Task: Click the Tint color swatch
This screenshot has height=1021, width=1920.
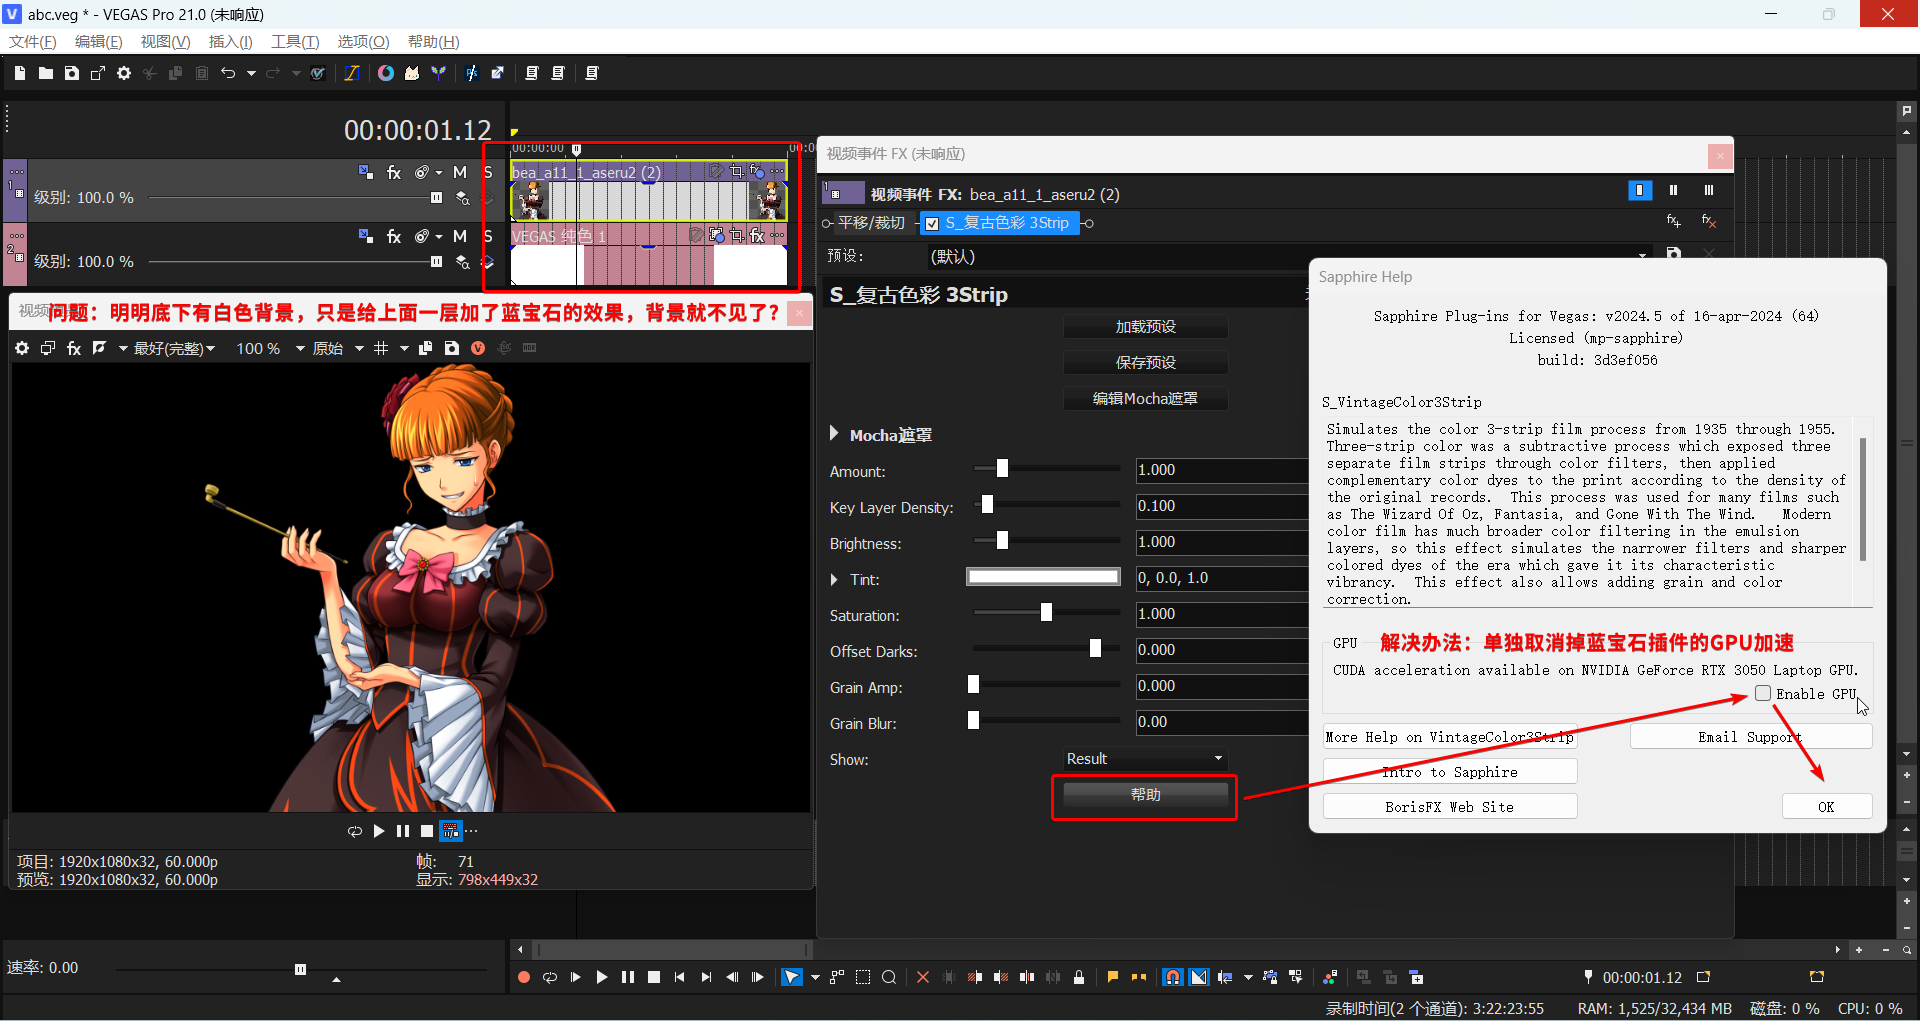Action: (1043, 577)
